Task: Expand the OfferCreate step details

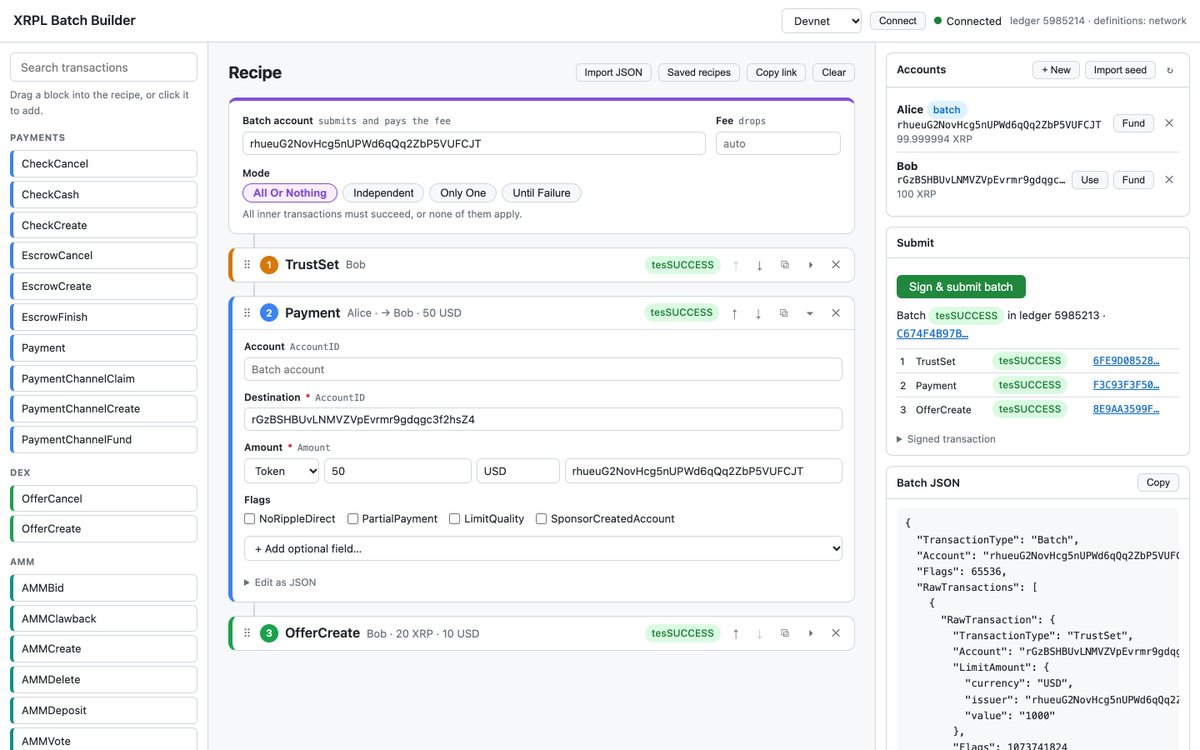Action: pyautogui.click(x=810, y=633)
